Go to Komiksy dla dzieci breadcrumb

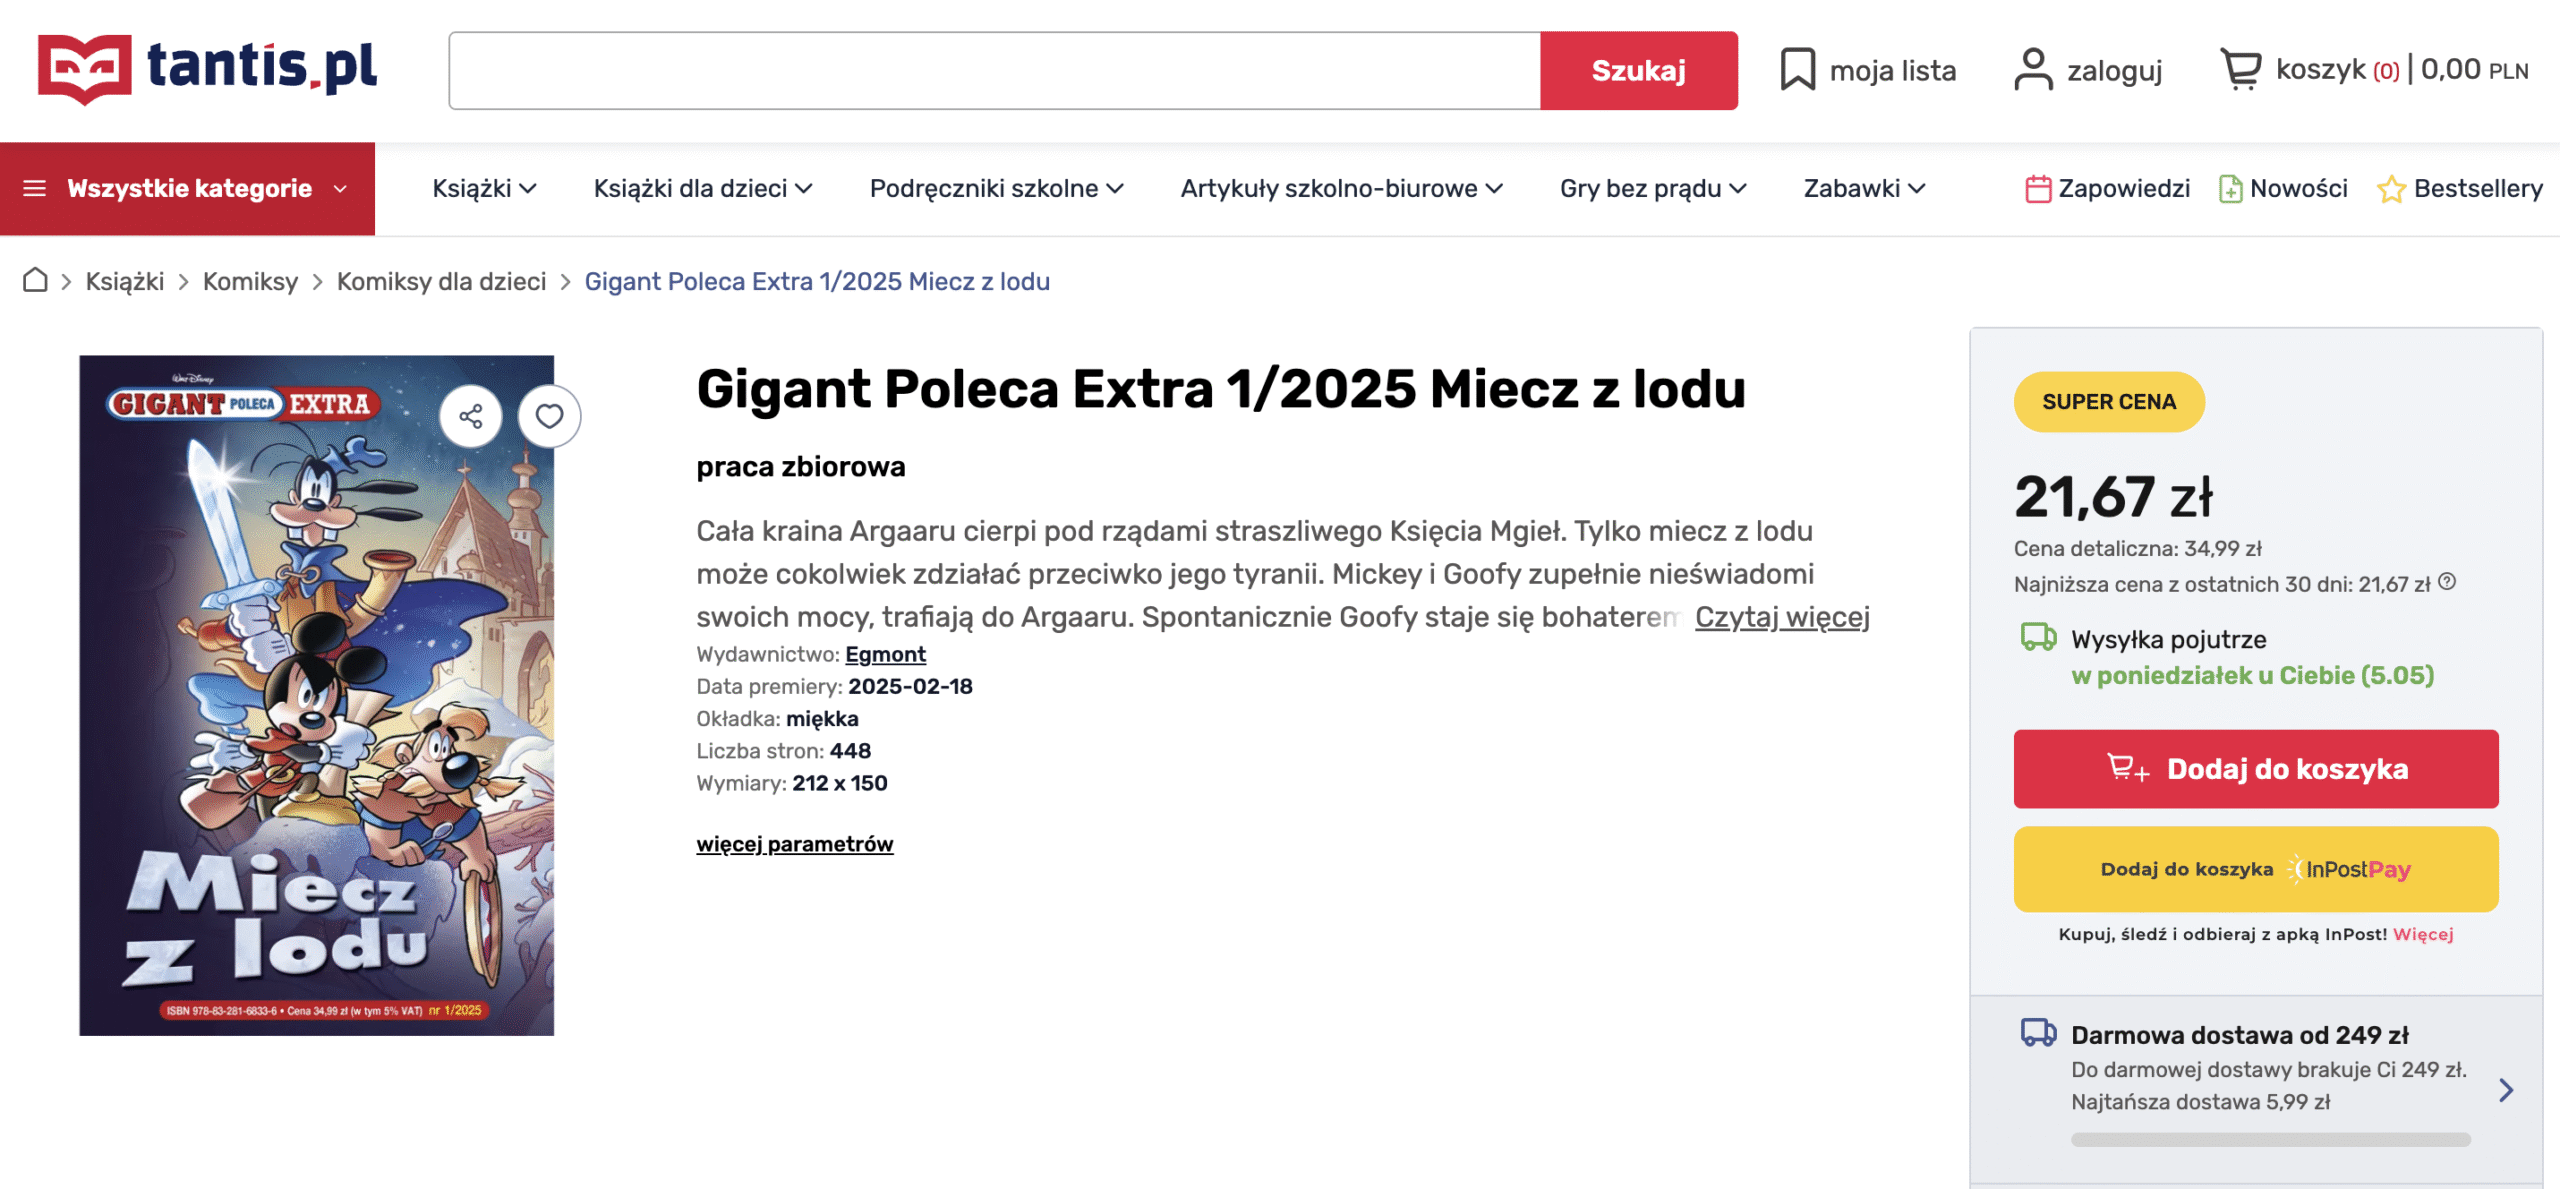(x=441, y=281)
